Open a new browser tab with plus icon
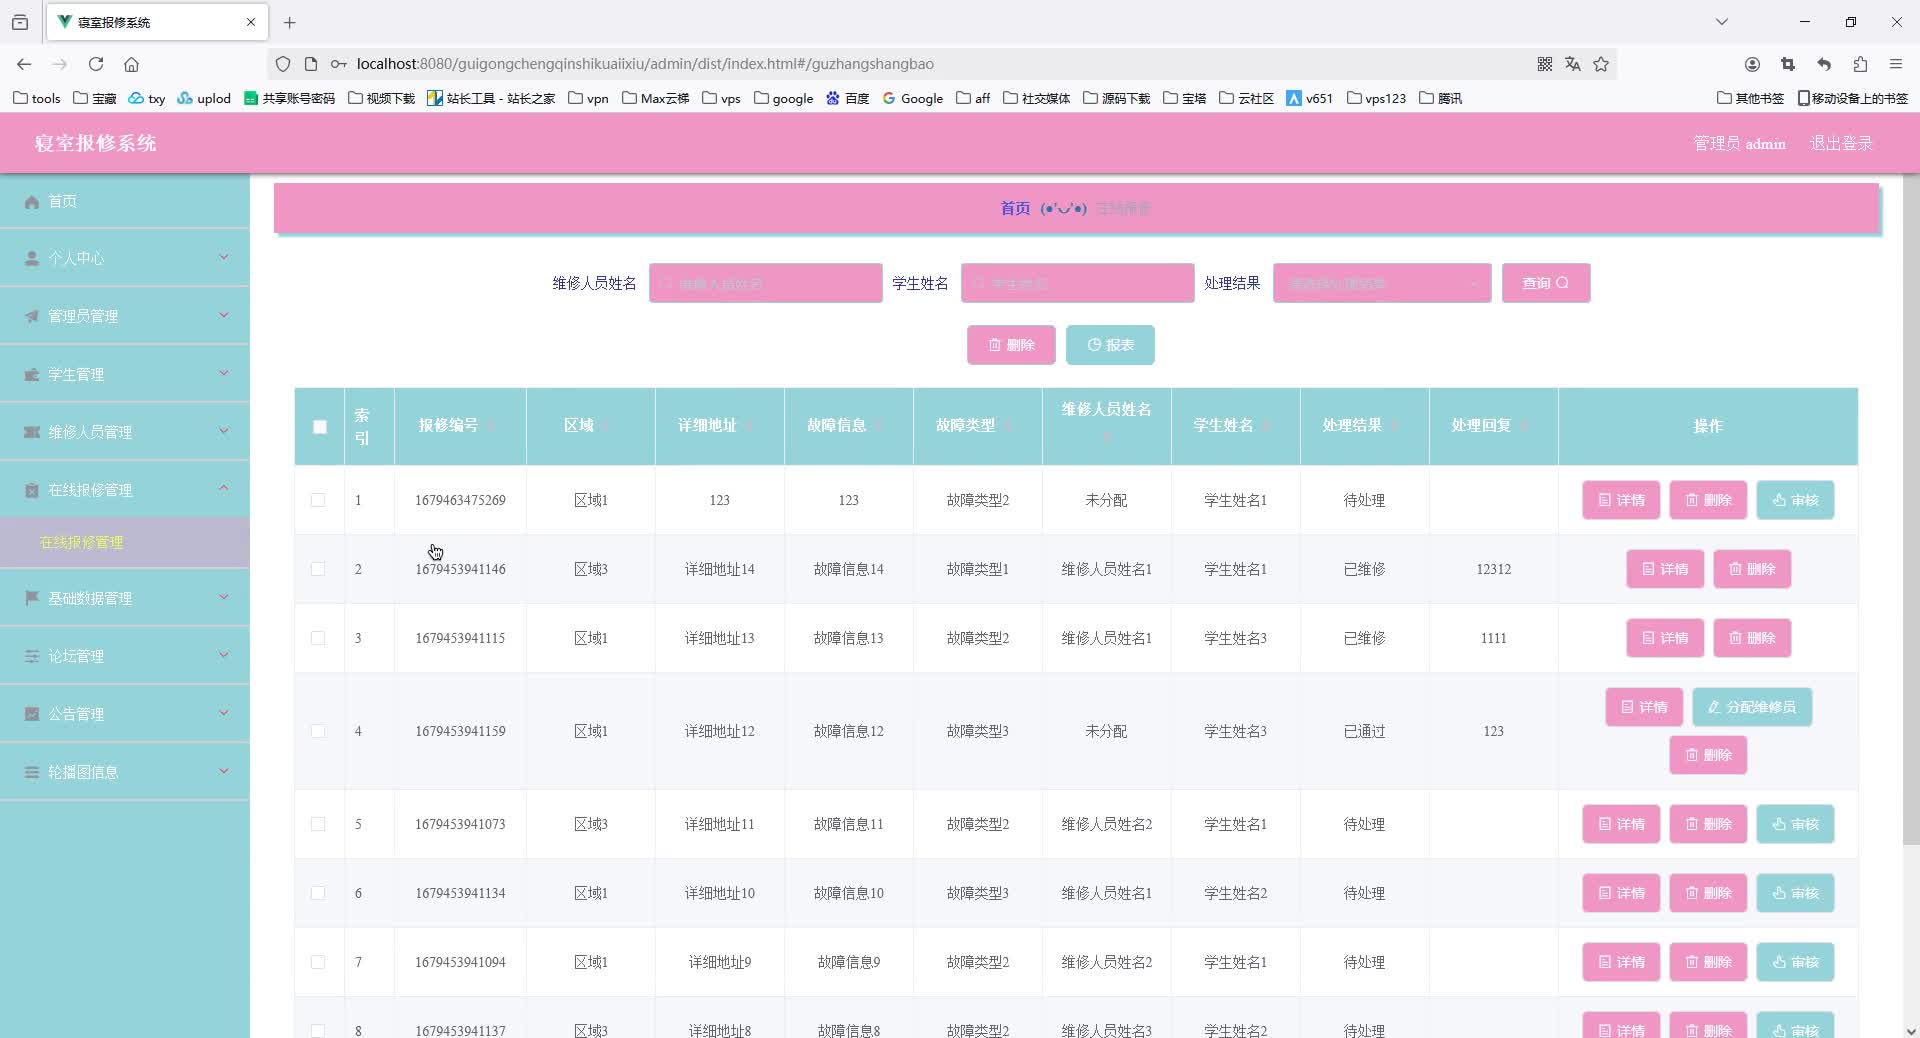 tap(290, 22)
